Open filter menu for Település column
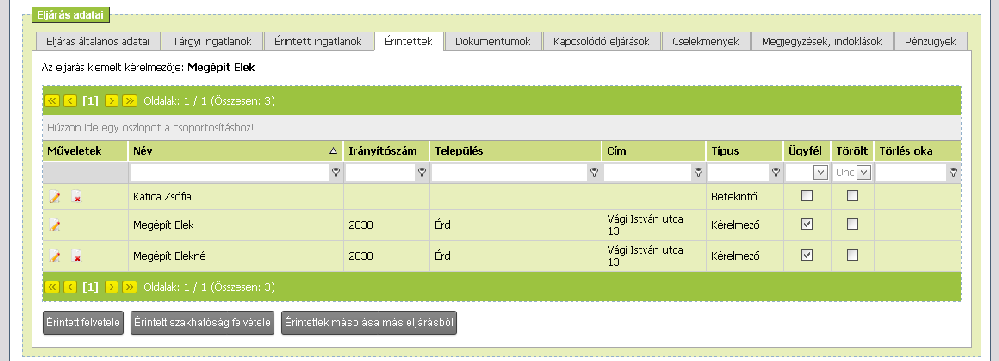Viewport: 999px width, 361px height. pos(594,173)
